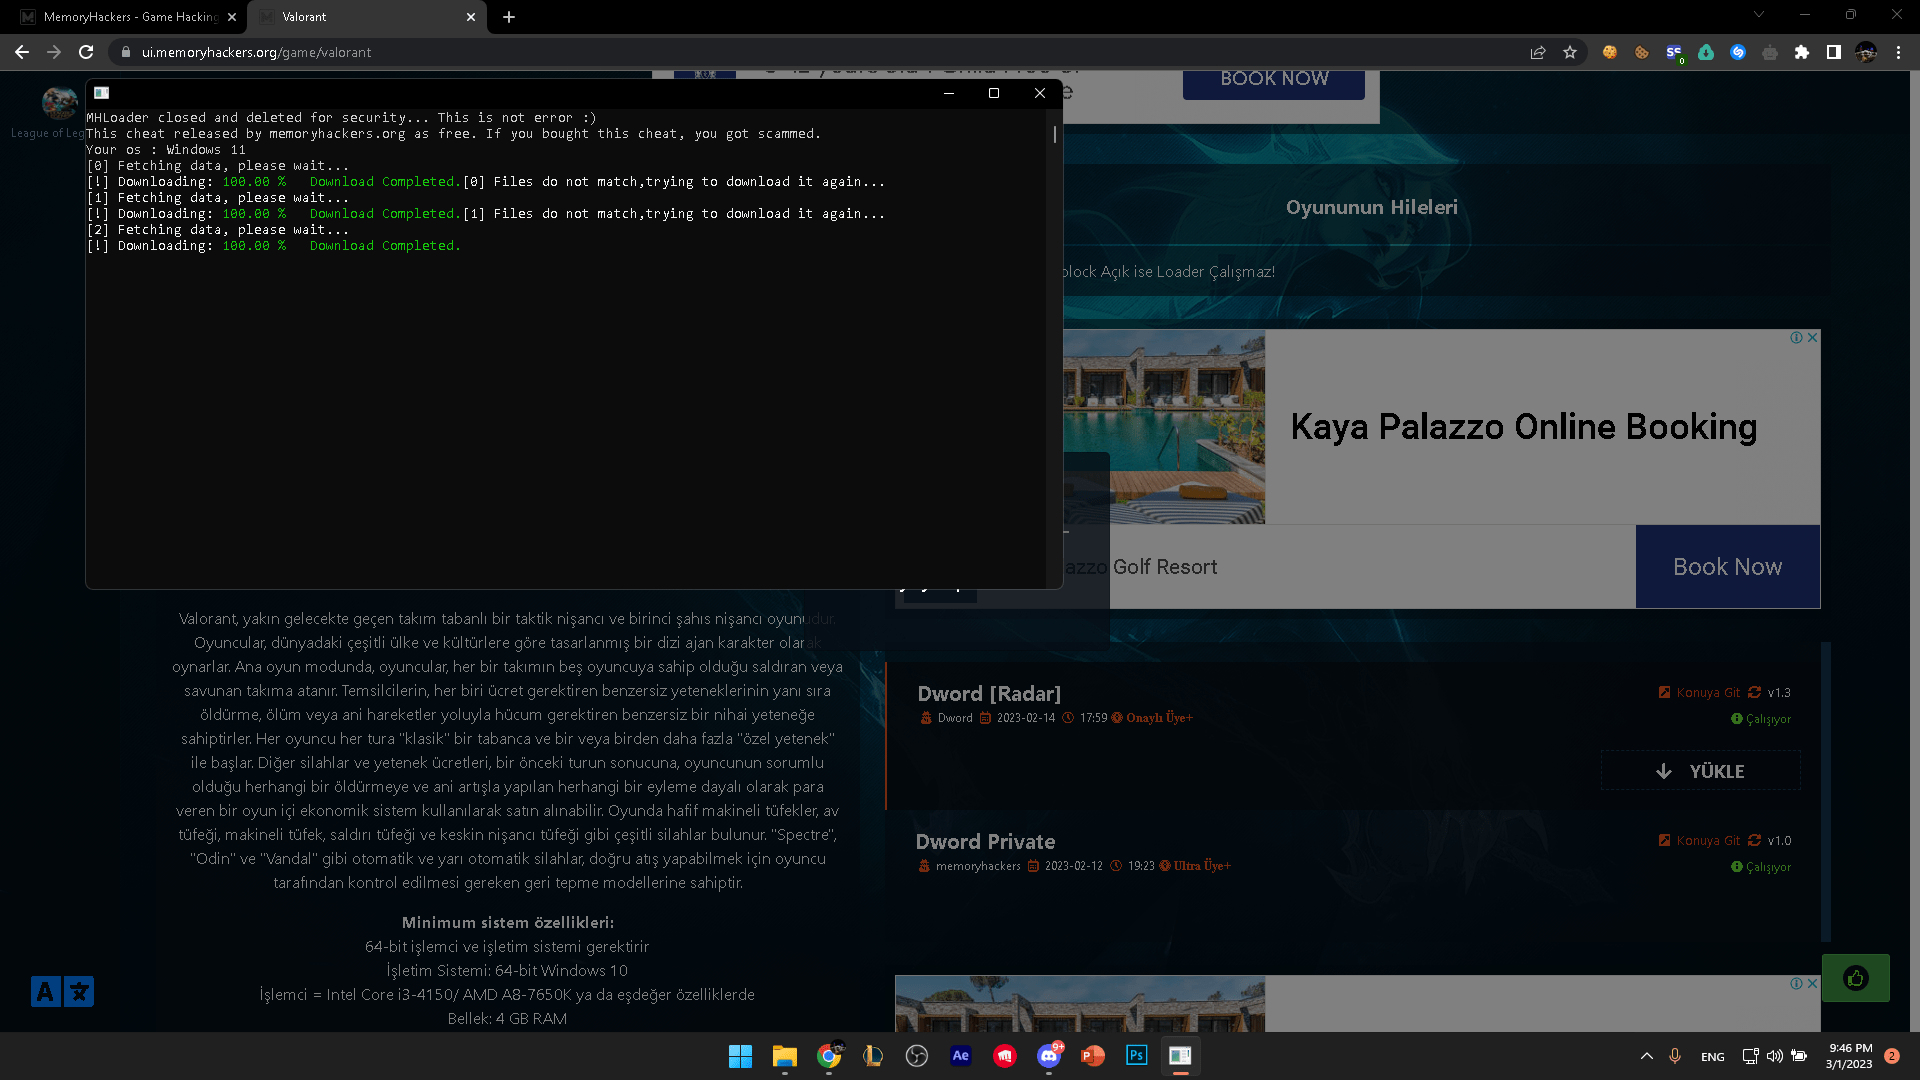The height and width of the screenshot is (1080, 1920).
Task: Click the memoryhackers author name link
Action: pyautogui.click(x=978, y=866)
